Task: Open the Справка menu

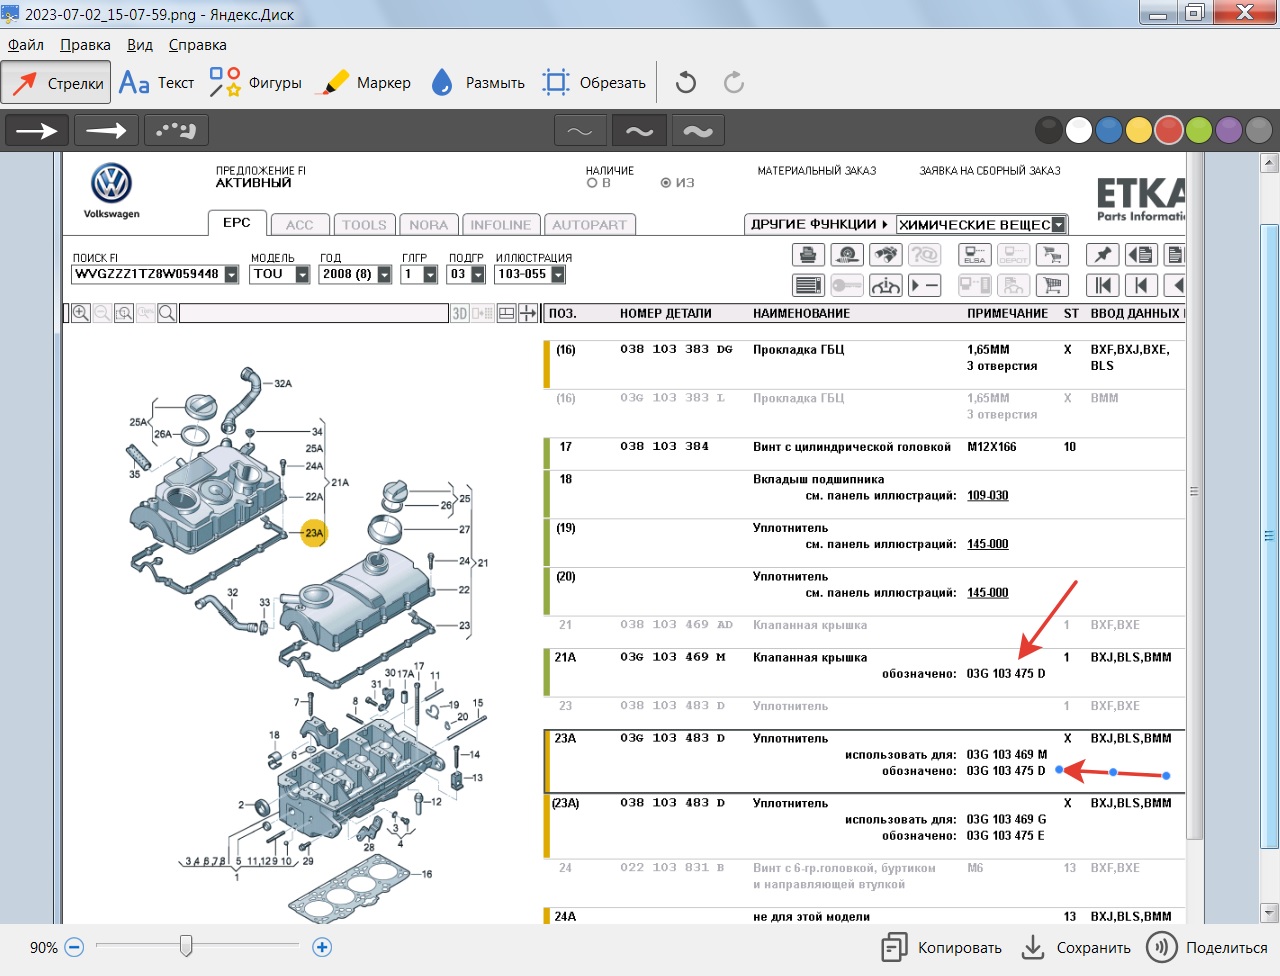Action: tap(197, 45)
